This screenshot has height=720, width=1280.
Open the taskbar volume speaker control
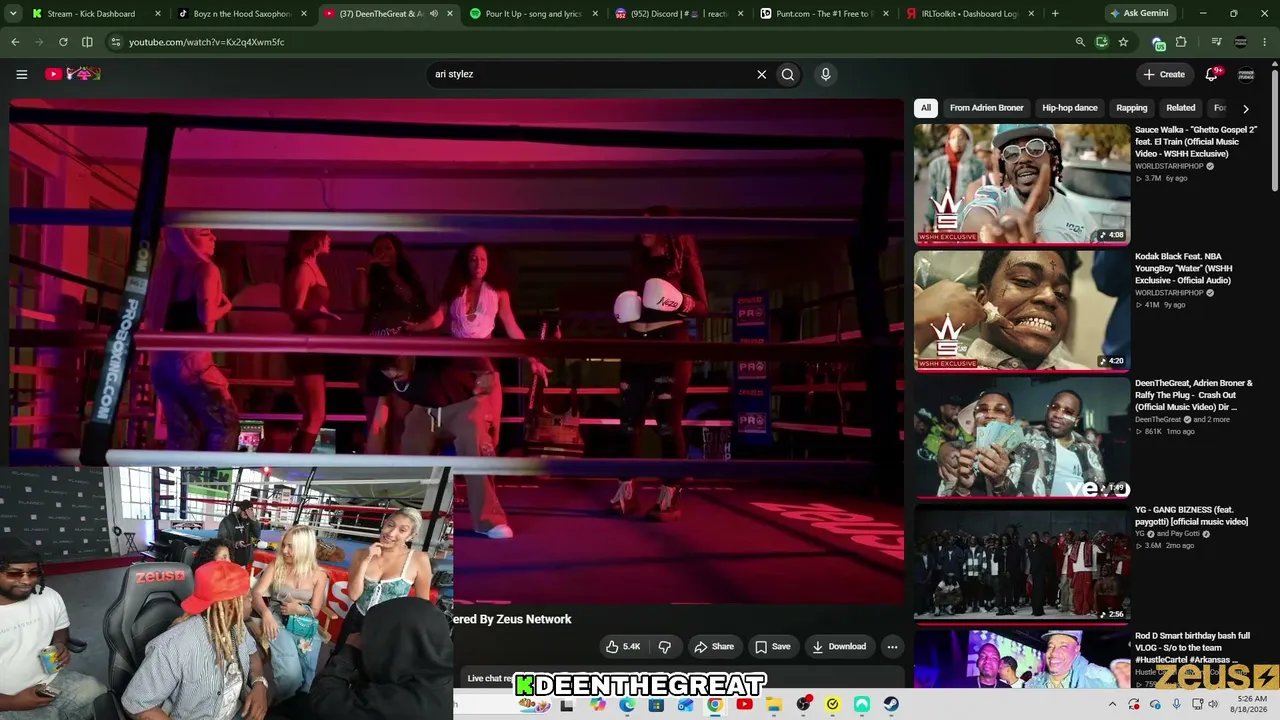click(1213, 705)
